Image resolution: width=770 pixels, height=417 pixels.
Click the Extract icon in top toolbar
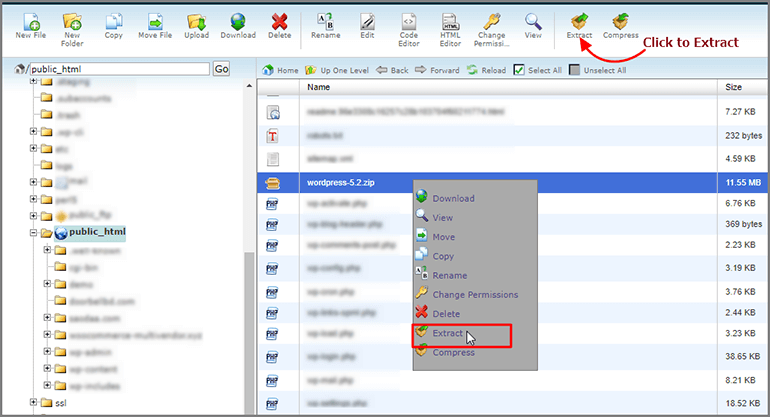(579, 23)
